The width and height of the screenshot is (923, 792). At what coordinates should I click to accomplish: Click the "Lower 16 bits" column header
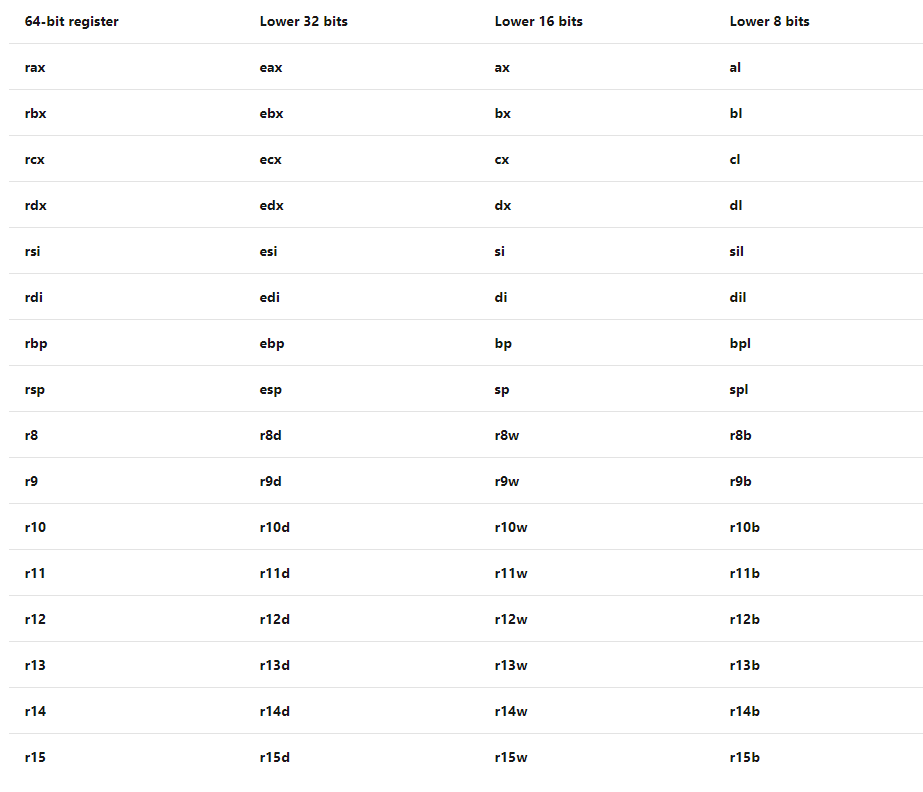pyautogui.click(x=540, y=21)
